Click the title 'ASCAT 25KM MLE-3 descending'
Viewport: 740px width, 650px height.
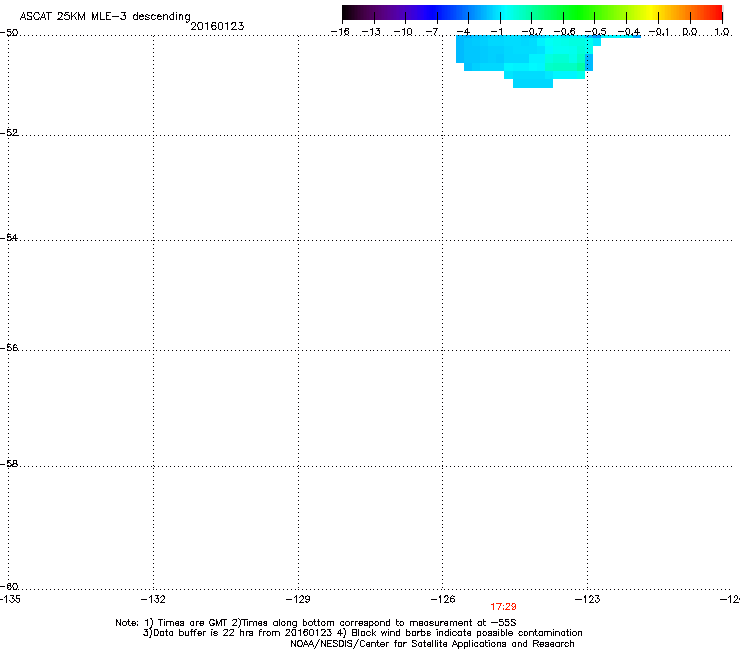coord(105,16)
